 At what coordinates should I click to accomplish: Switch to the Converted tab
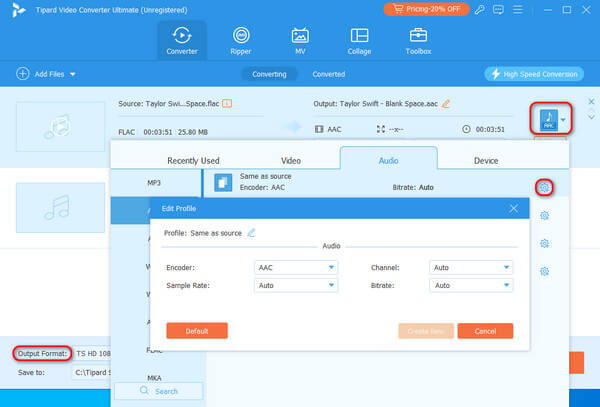(329, 74)
